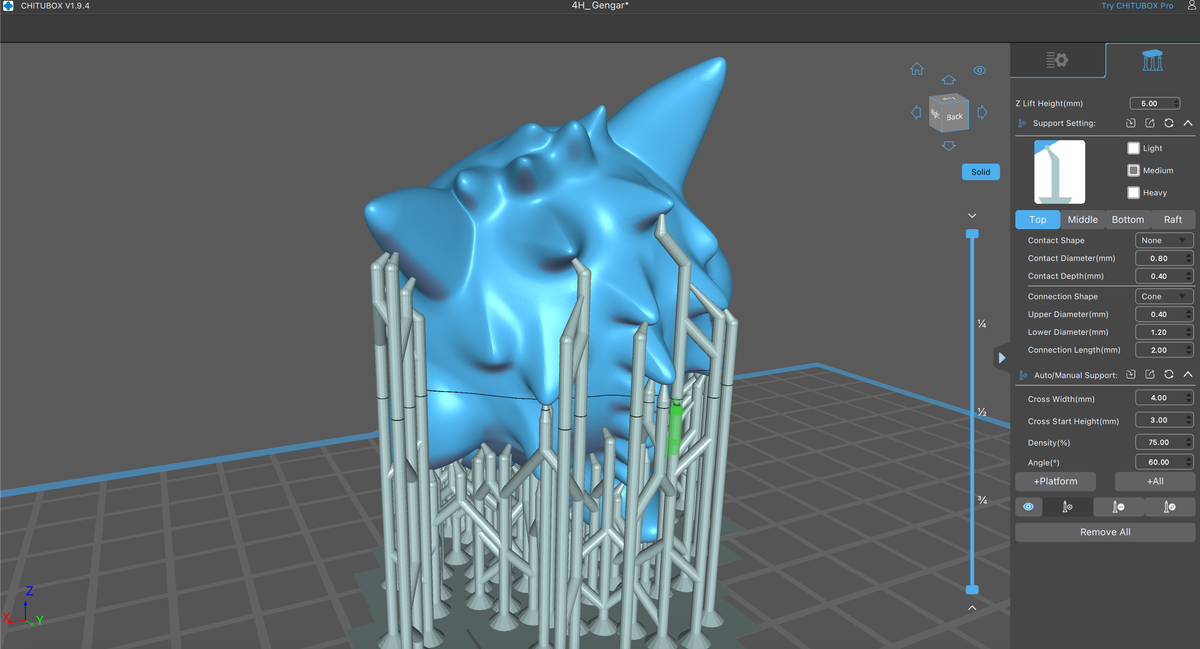Screen dimensions: 1200x649
Task: Click the Back face of the view cube
Action: [955, 116]
